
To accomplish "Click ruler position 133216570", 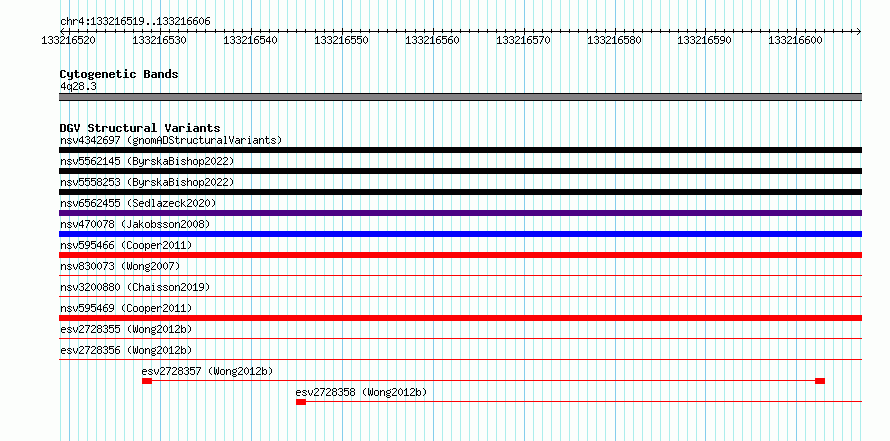I will pyautogui.click(x=523, y=40).
